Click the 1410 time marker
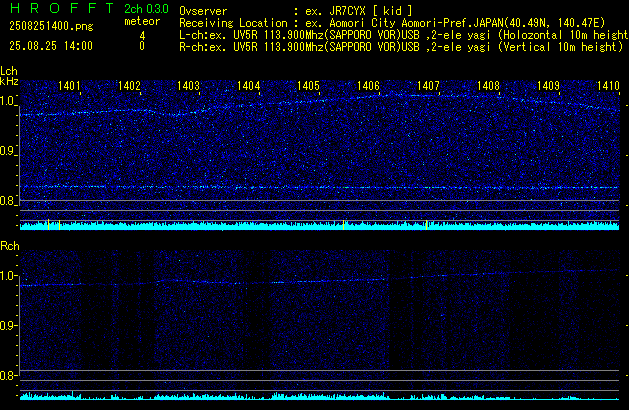 pyautogui.click(x=608, y=86)
